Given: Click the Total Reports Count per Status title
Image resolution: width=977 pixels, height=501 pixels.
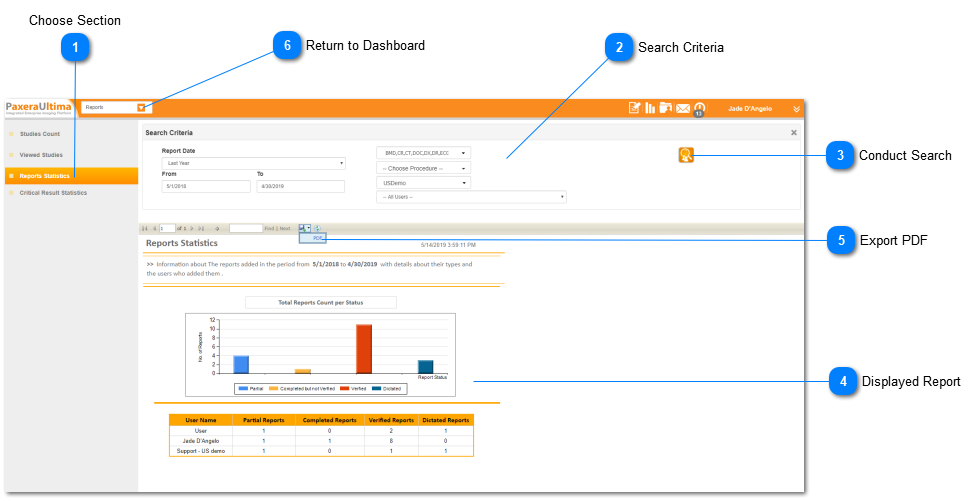Looking at the screenshot, I should [320, 303].
